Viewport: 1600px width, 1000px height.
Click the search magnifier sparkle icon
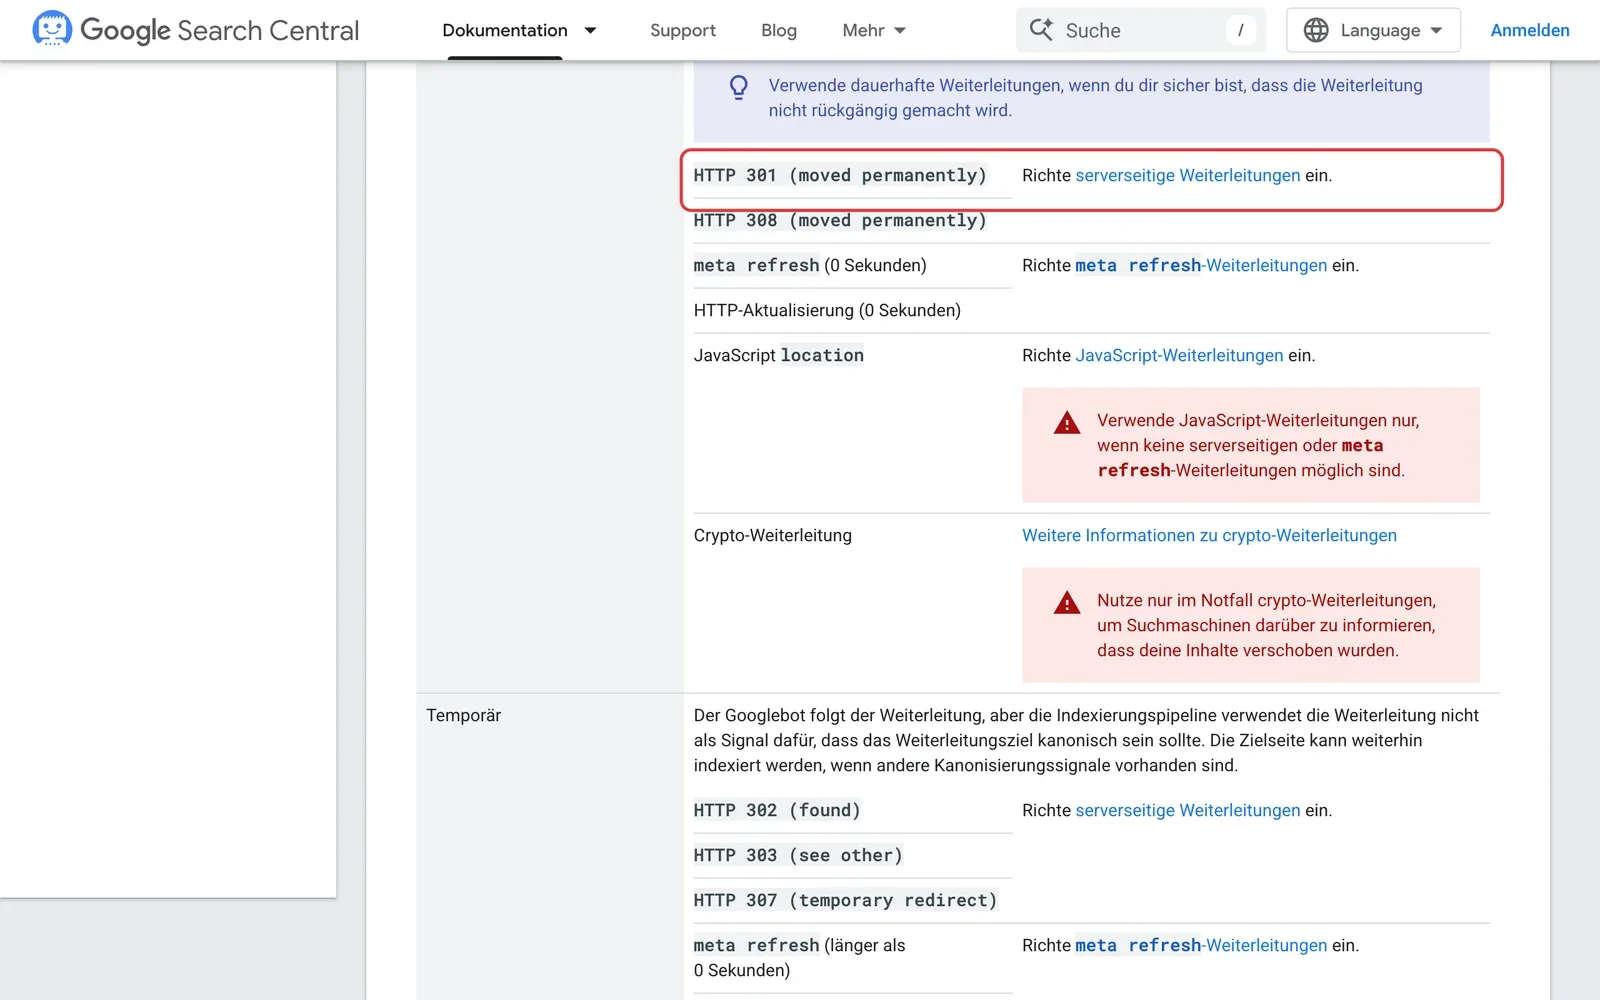coord(1041,30)
